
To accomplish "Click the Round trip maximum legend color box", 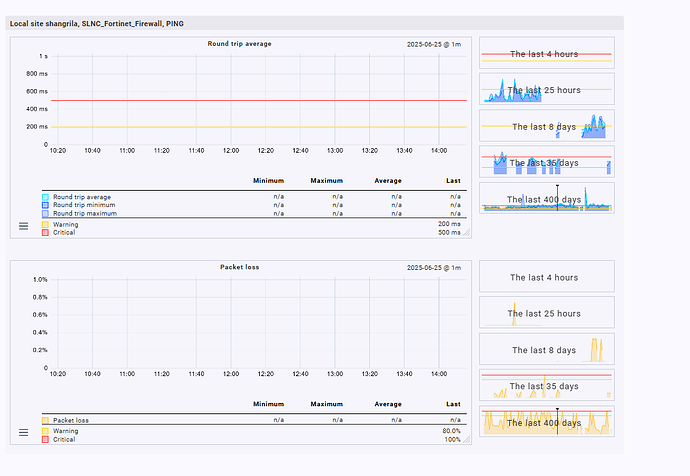I will [45, 213].
